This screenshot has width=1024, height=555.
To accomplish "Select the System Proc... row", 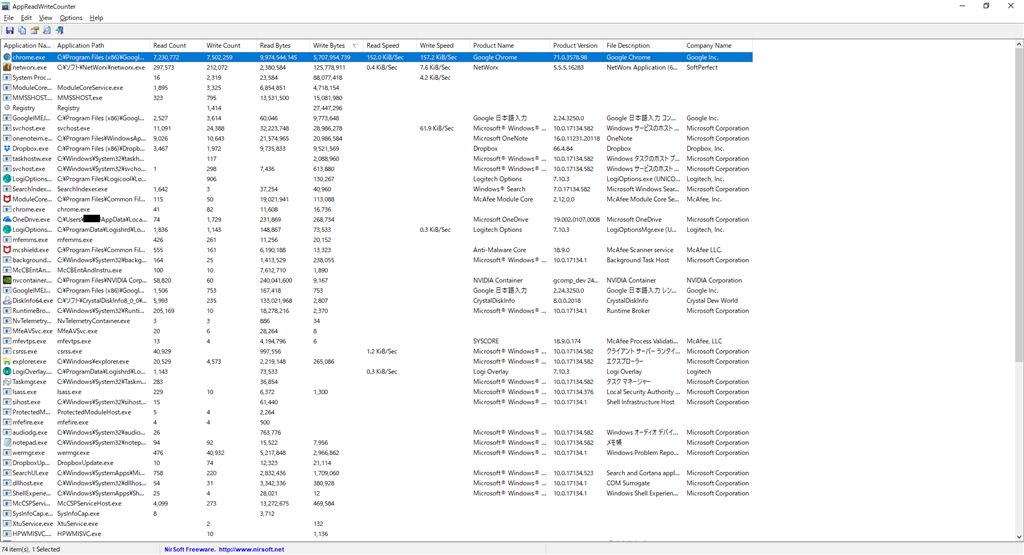I will click(x=377, y=78).
